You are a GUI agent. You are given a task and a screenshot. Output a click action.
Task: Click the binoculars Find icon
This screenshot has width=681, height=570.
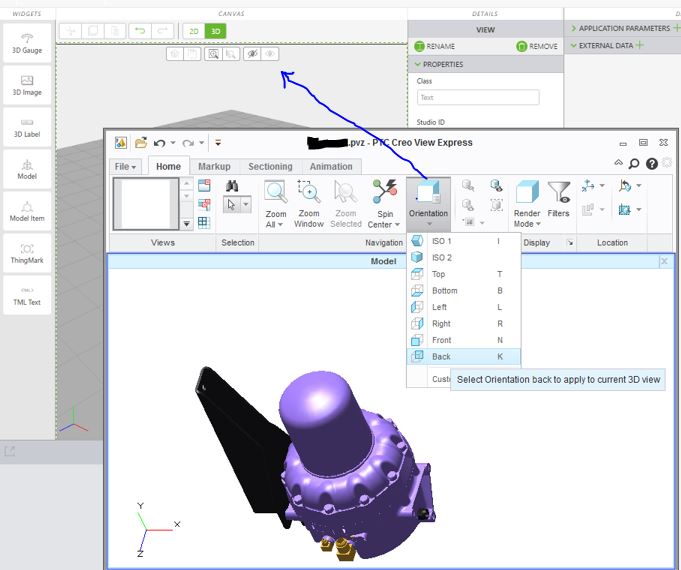pyautogui.click(x=232, y=186)
